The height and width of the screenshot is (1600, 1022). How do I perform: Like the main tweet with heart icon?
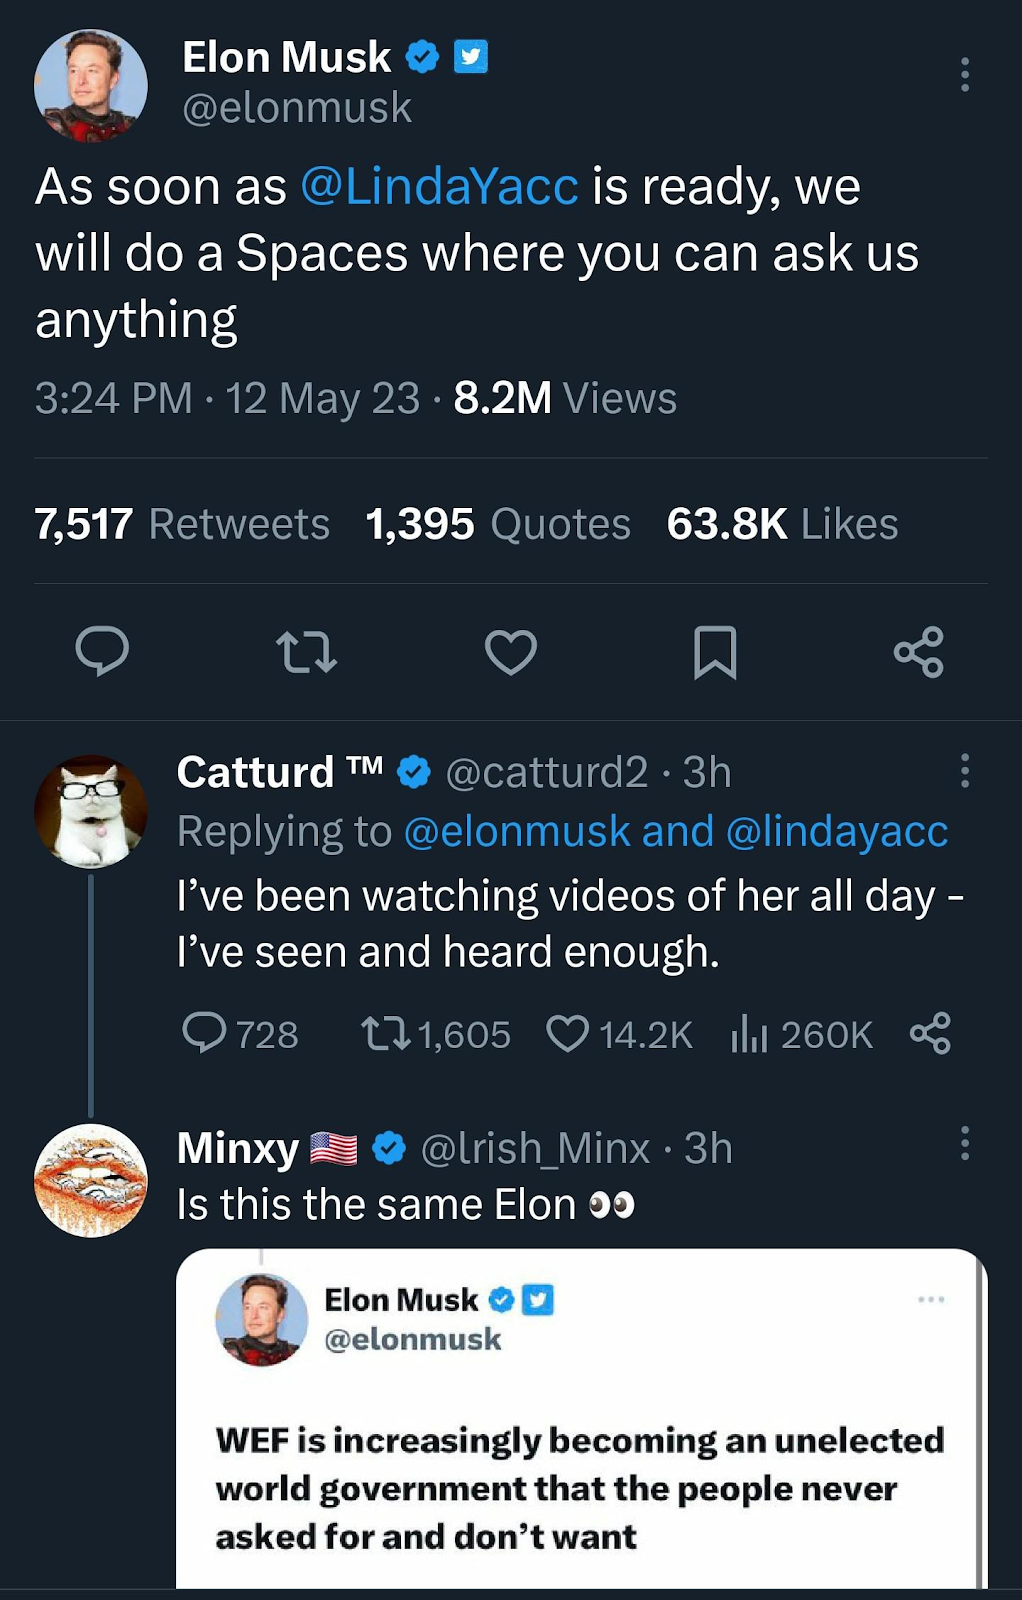511,652
